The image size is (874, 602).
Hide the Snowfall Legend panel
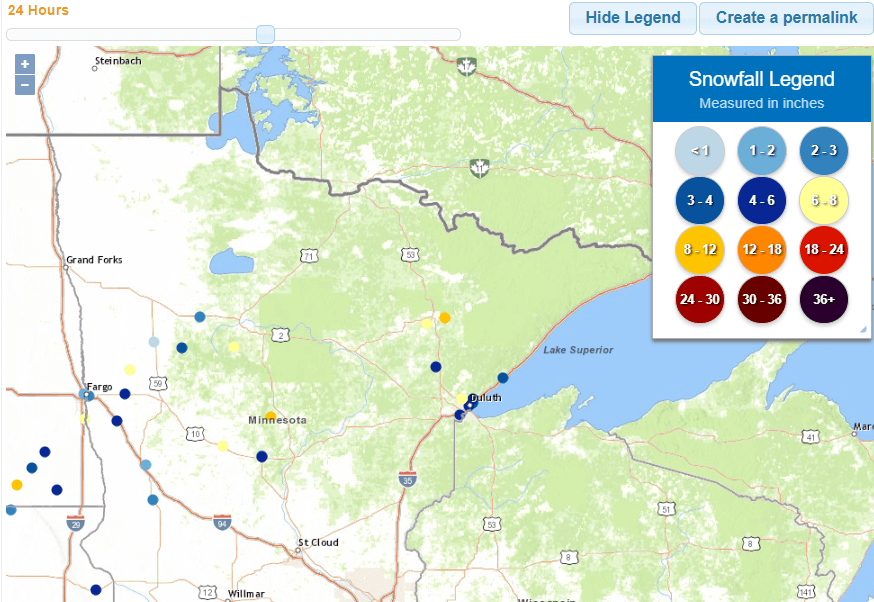coord(632,18)
